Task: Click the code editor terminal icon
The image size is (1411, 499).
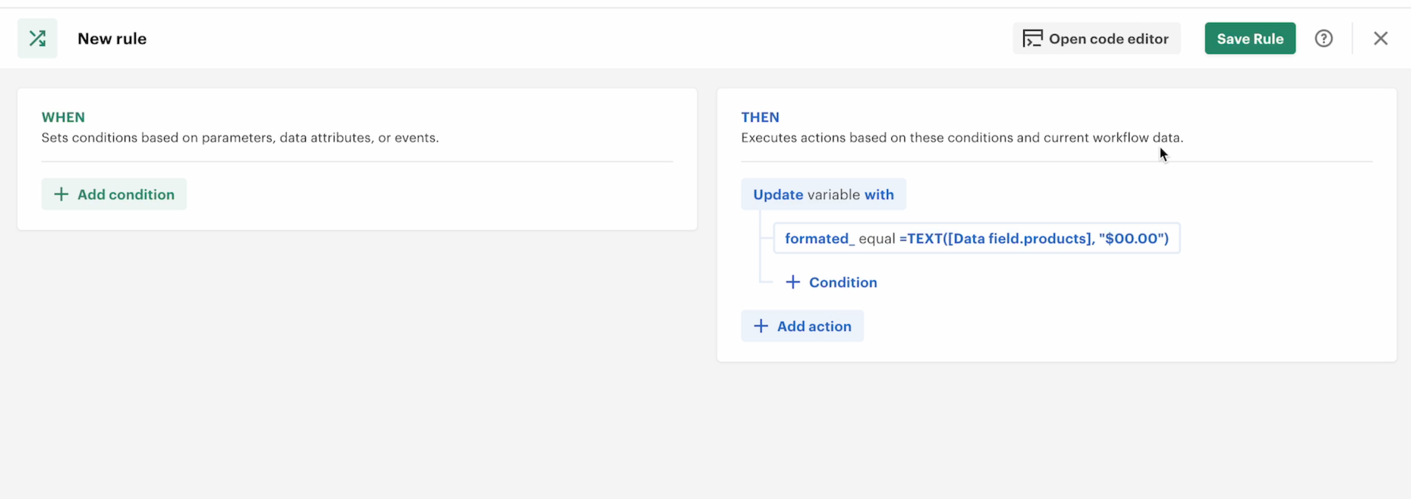Action: click(x=1032, y=39)
